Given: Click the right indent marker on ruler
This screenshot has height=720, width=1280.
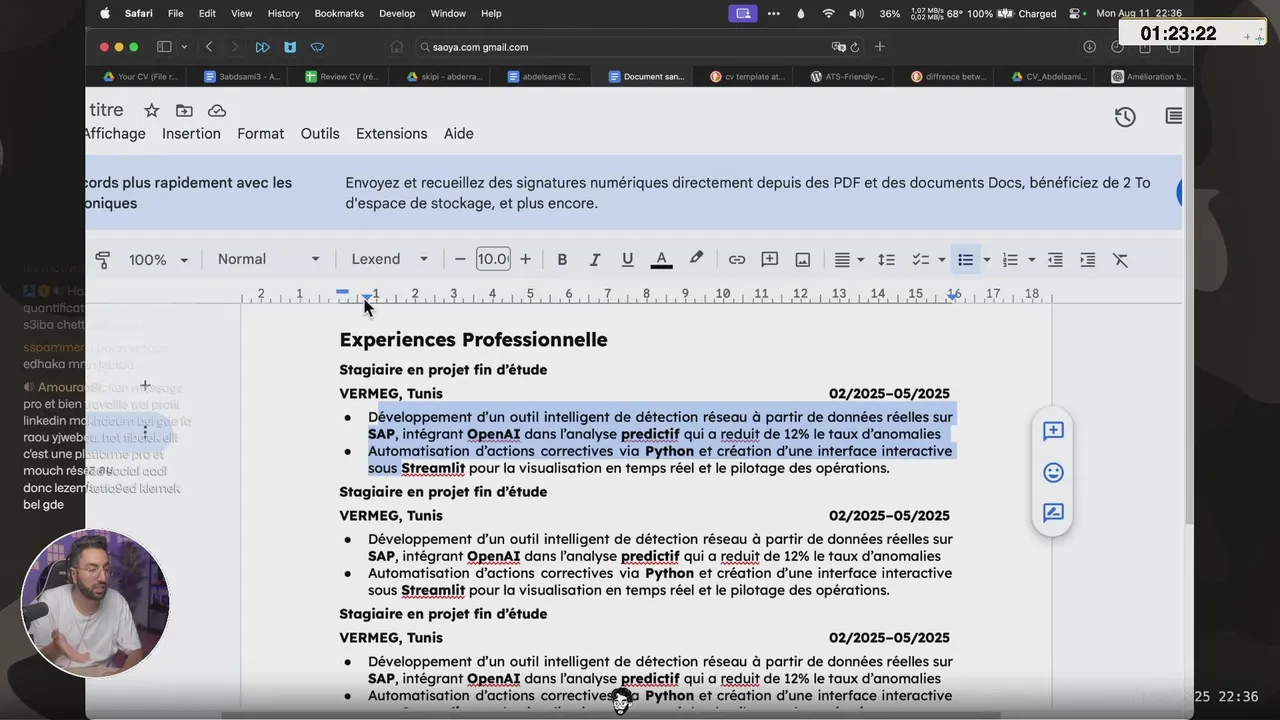Looking at the screenshot, I should point(951,296).
